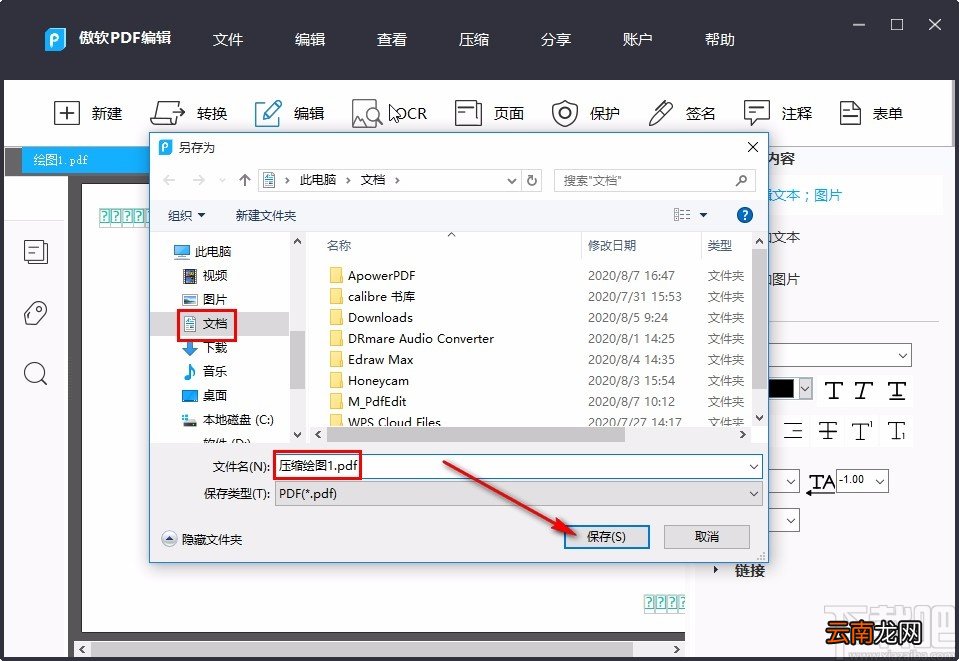This screenshot has width=959, height=661.
Task: Open the 编辑 menu in title bar
Action: [309, 40]
